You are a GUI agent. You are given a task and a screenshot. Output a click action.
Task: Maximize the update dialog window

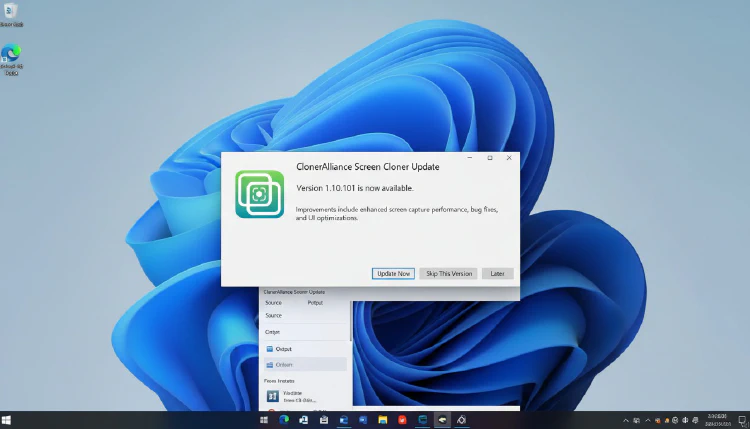click(x=489, y=158)
